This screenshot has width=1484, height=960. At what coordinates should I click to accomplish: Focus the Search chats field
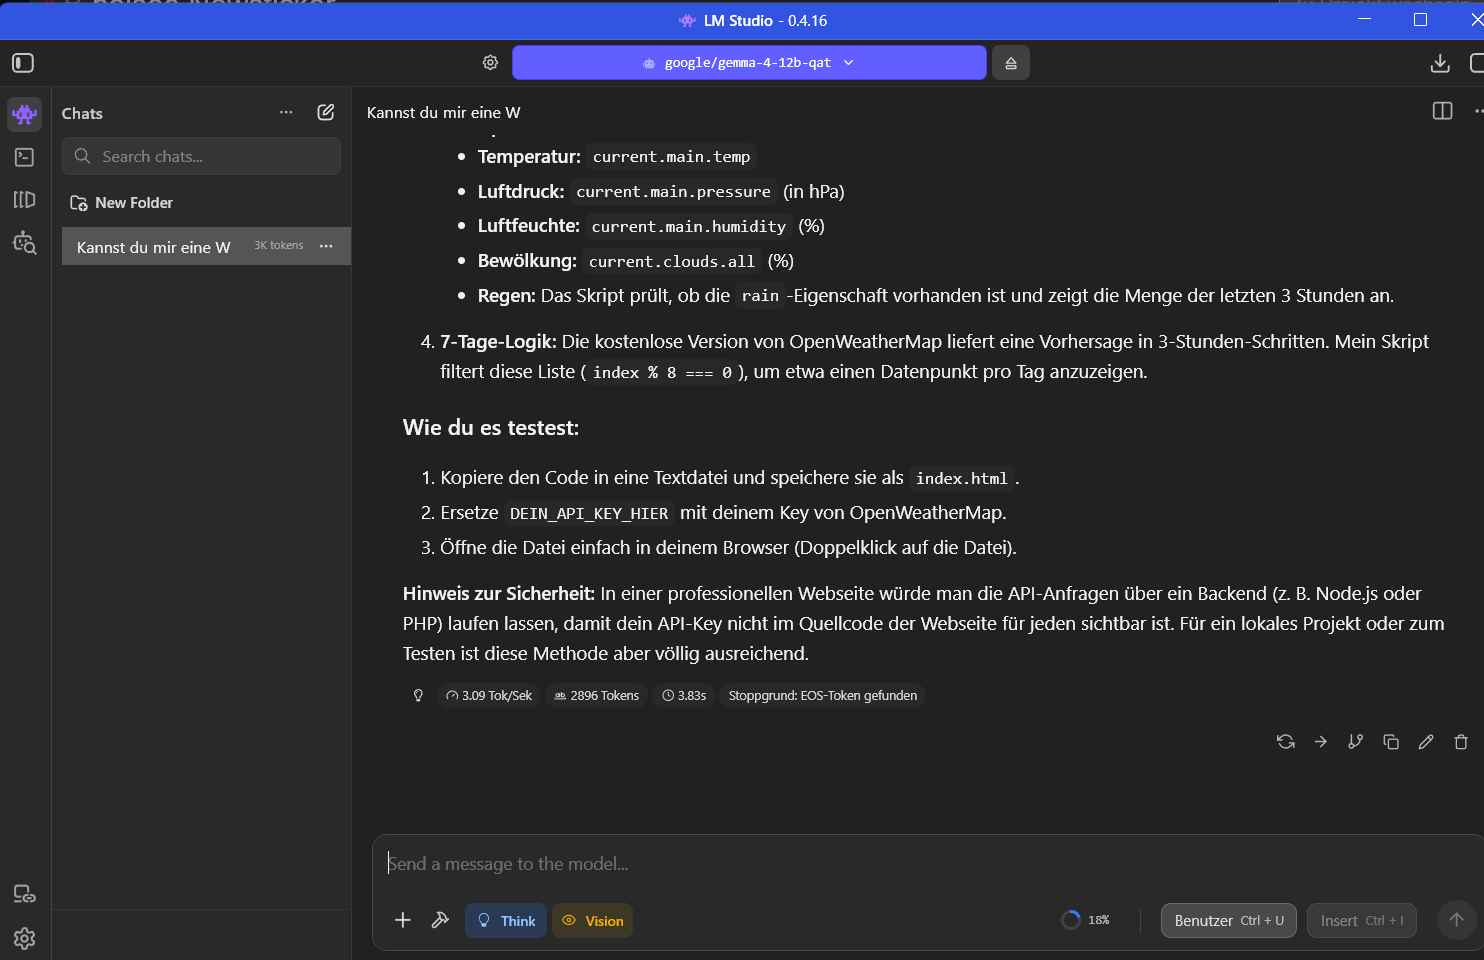201,156
